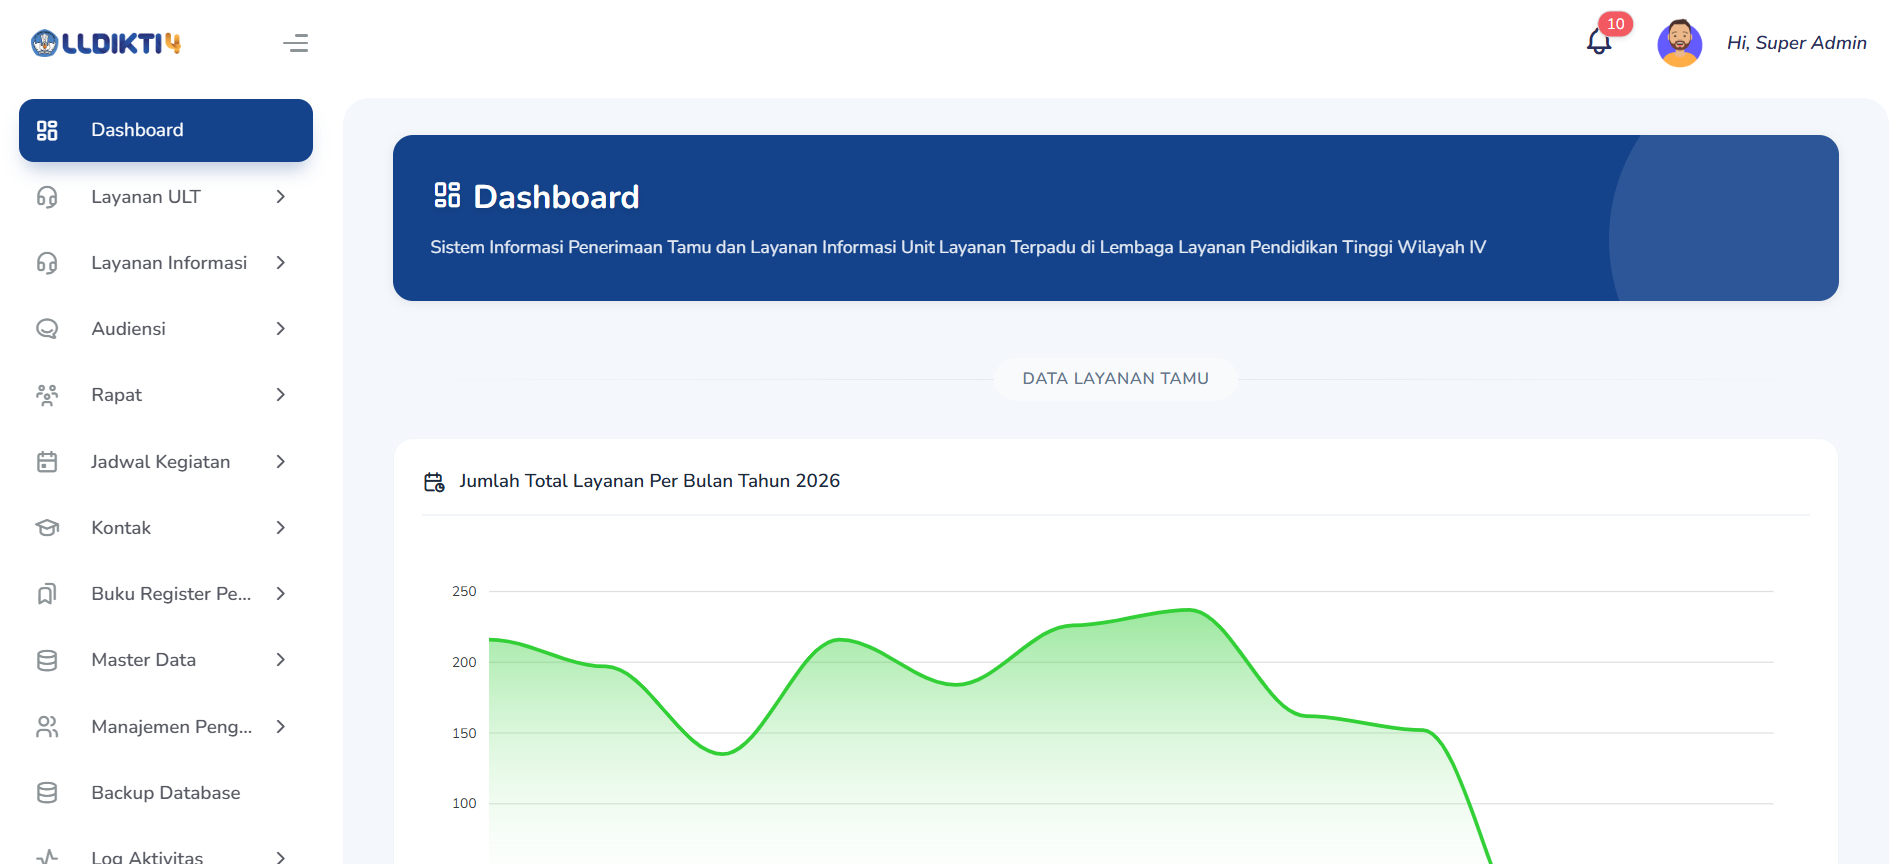Select the Dashboard menu item
The image size is (1900, 864).
166,130
